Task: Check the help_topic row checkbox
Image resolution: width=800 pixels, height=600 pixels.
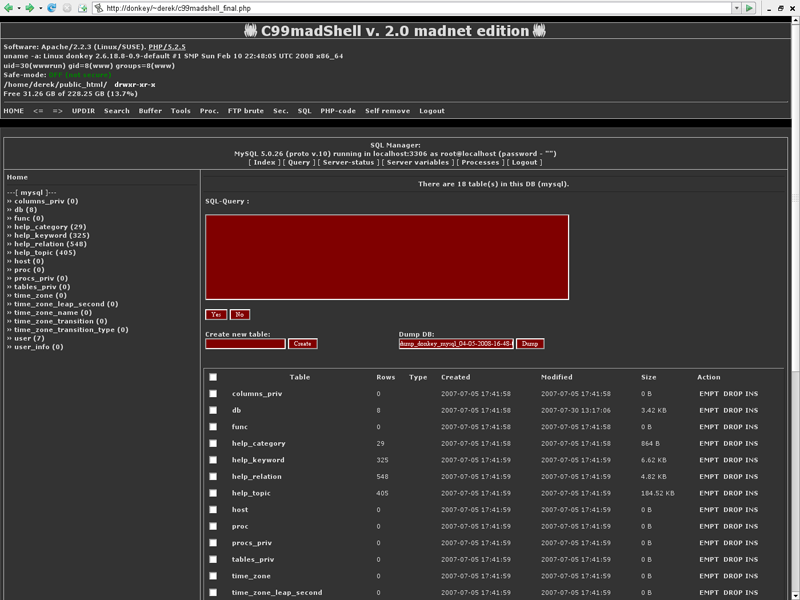Action: [213, 493]
